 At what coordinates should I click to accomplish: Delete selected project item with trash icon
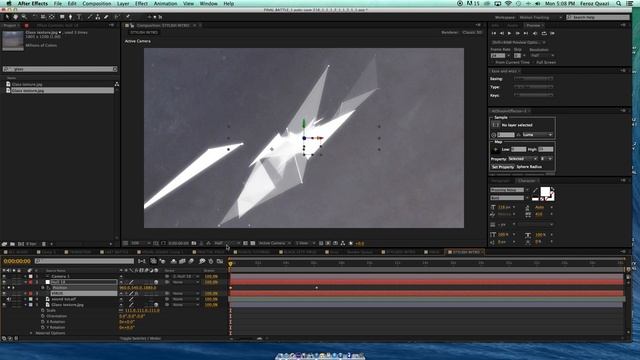(x=44, y=244)
